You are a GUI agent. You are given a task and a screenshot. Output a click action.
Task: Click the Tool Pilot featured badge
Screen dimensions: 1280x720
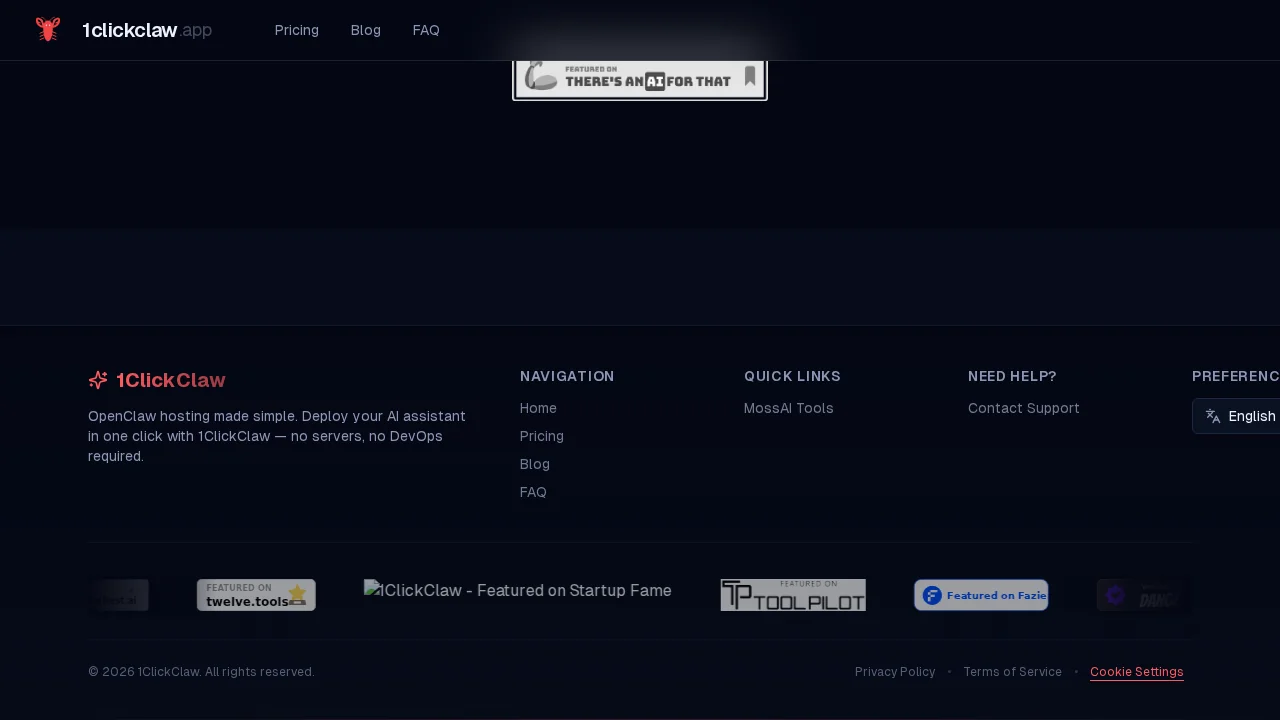coord(793,594)
